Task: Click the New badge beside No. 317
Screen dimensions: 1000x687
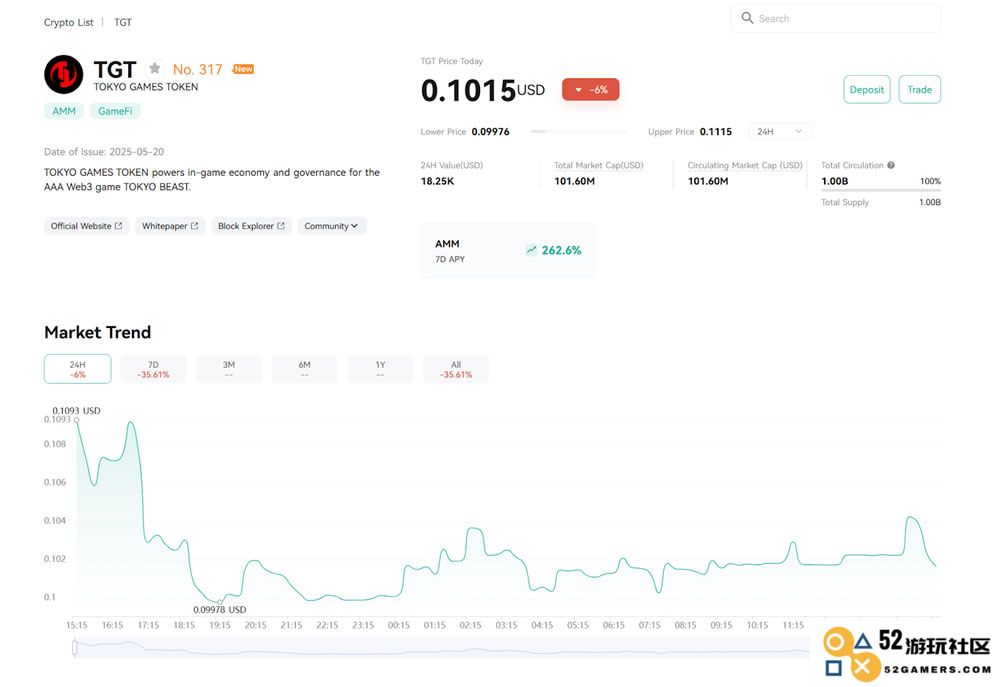Action: point(243,69)
